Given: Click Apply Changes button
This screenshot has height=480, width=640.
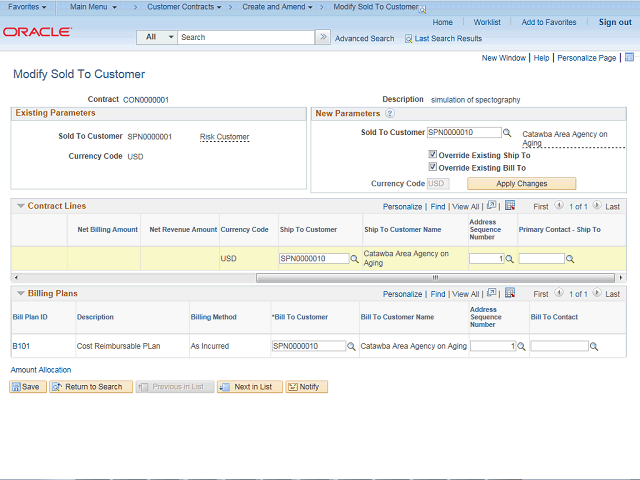Looking at the screenshot, I should coord(522,184).
